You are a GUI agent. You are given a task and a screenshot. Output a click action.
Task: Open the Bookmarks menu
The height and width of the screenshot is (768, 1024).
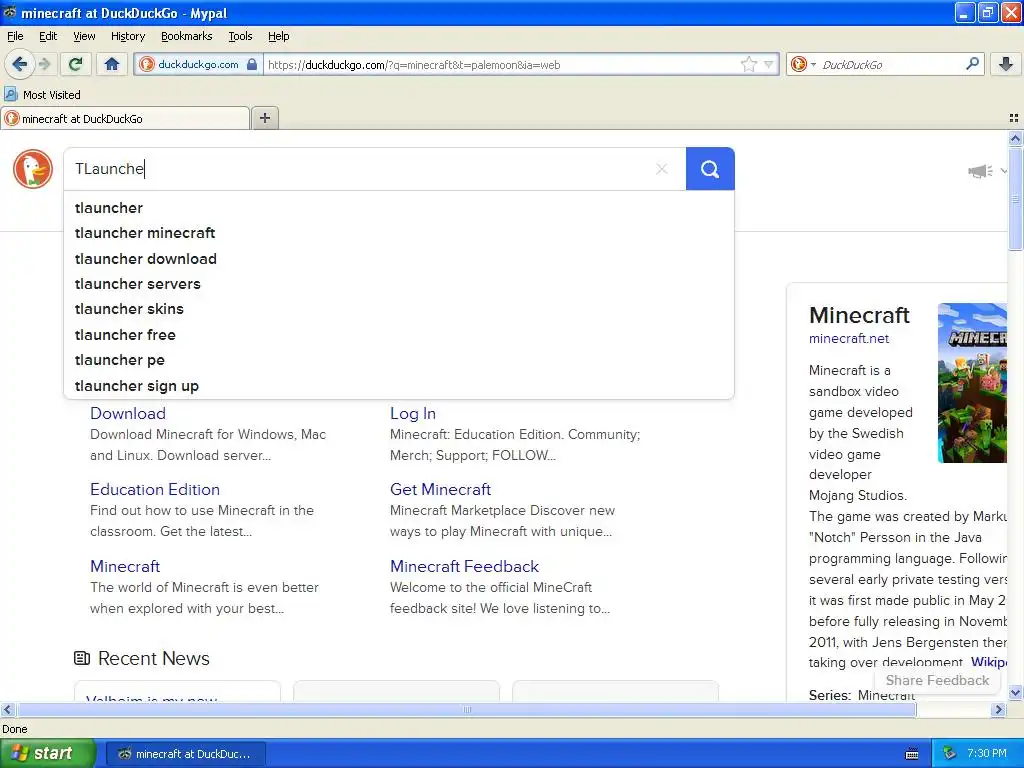(186, 36)
